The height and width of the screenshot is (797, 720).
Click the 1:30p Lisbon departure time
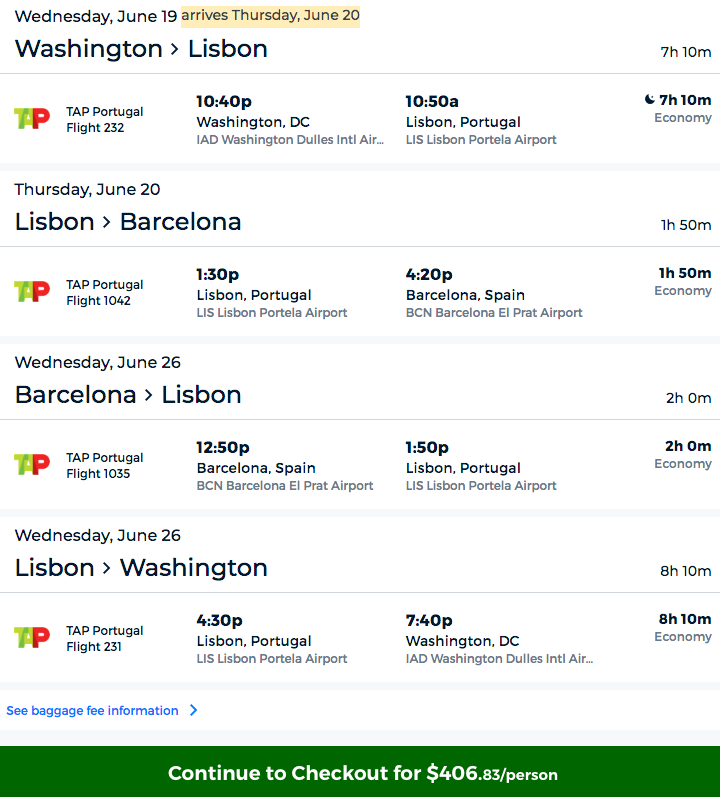pos(217,274)
